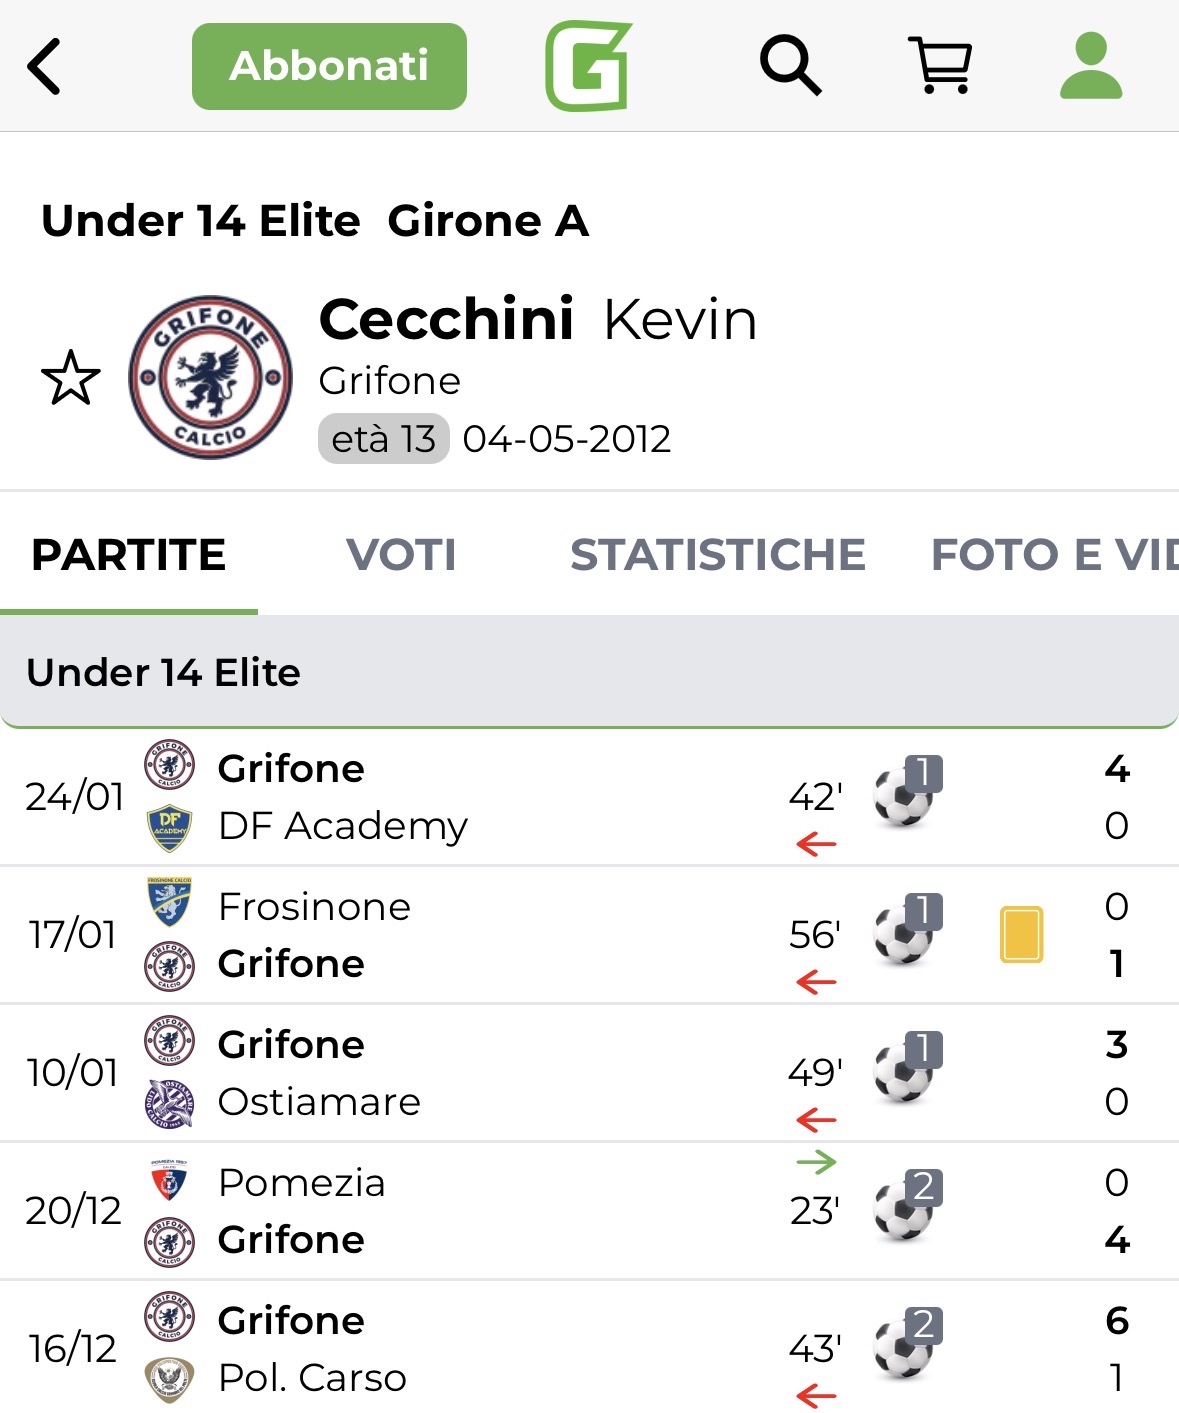Open the shopping cart
1179x1413 pixels.
(939, 66)
